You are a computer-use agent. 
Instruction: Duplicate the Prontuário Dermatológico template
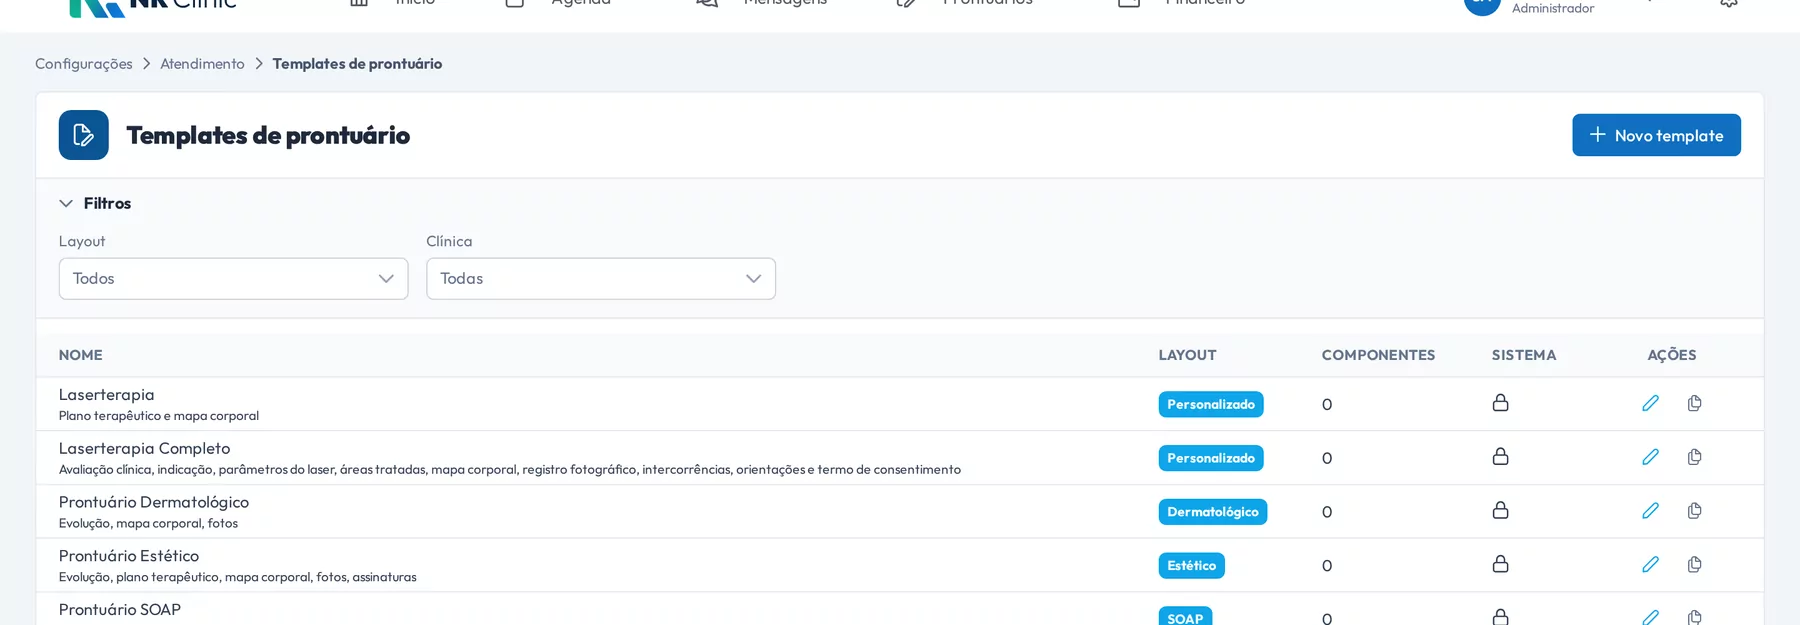[1694, 511]
